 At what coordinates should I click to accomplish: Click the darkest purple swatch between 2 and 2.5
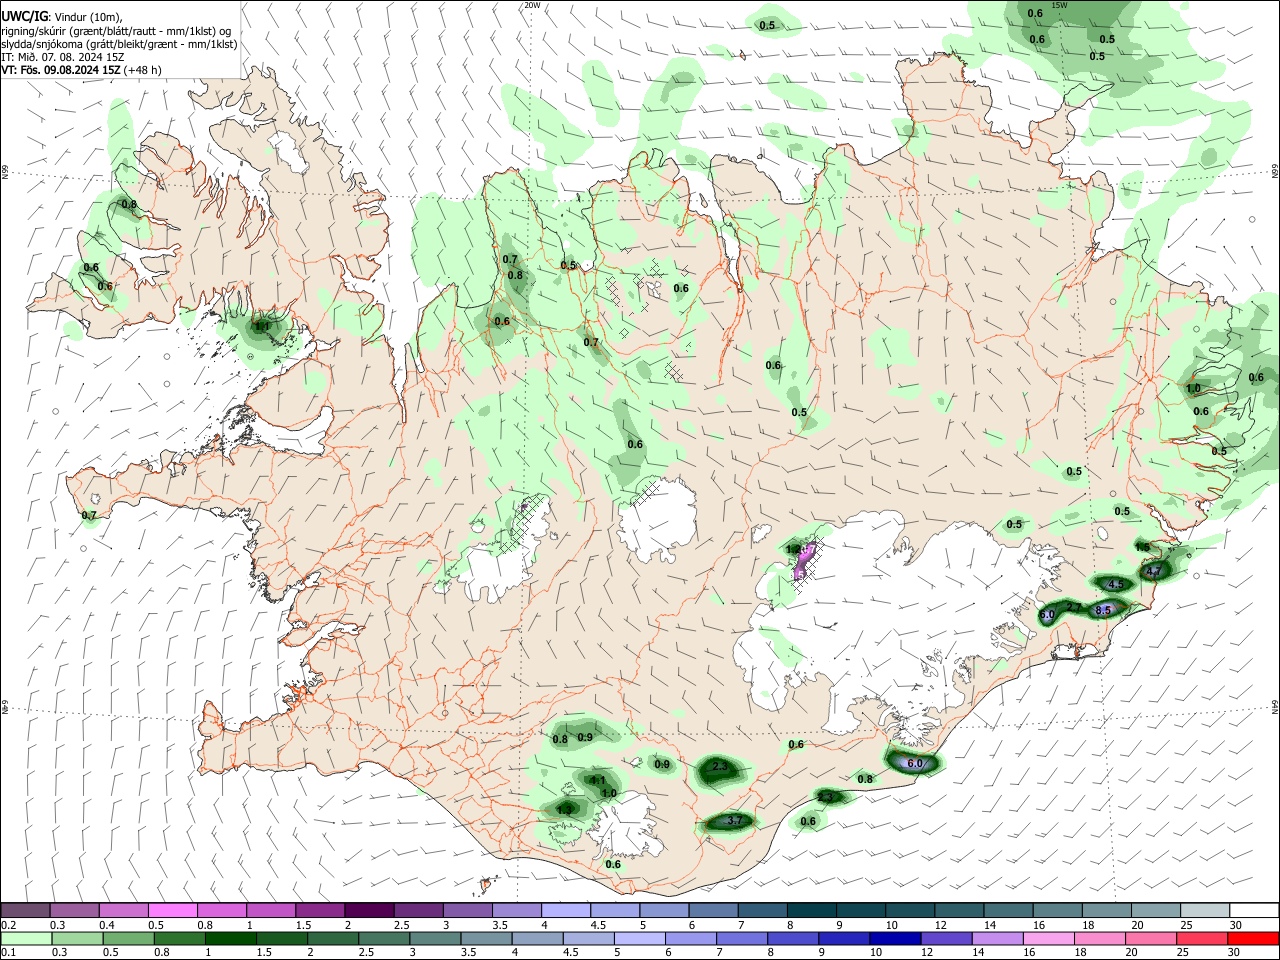tap(369, 910)
